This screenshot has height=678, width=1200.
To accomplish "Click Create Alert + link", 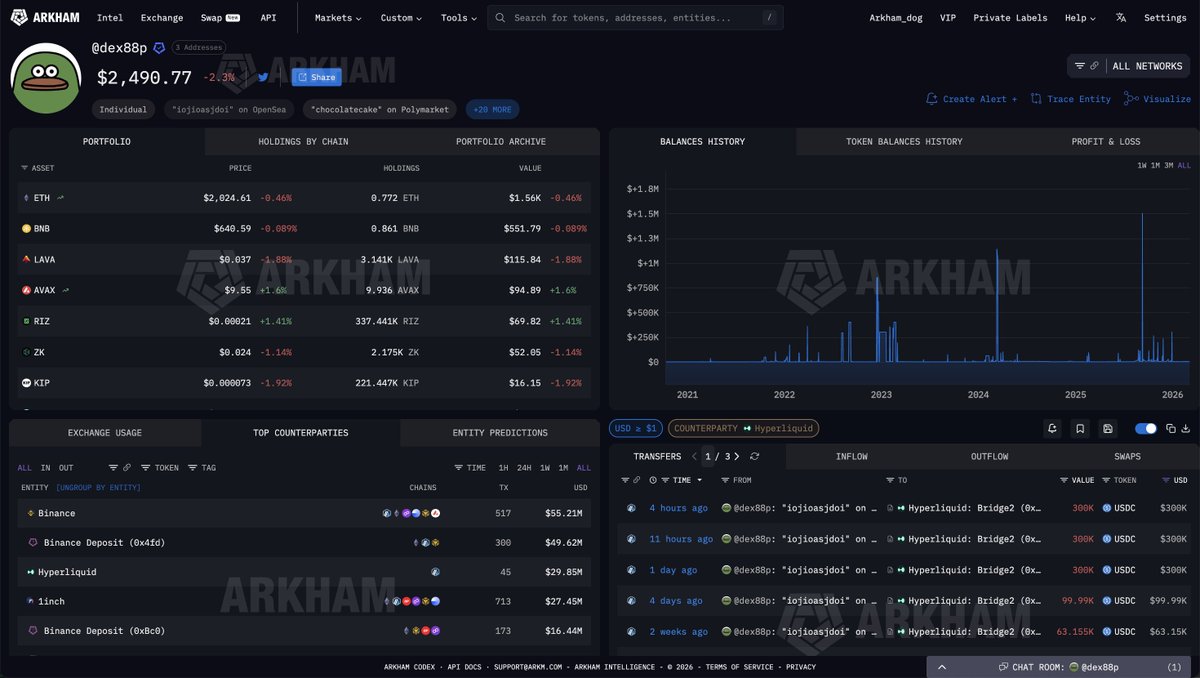I will pyautogui.click(x=972, y=99).
